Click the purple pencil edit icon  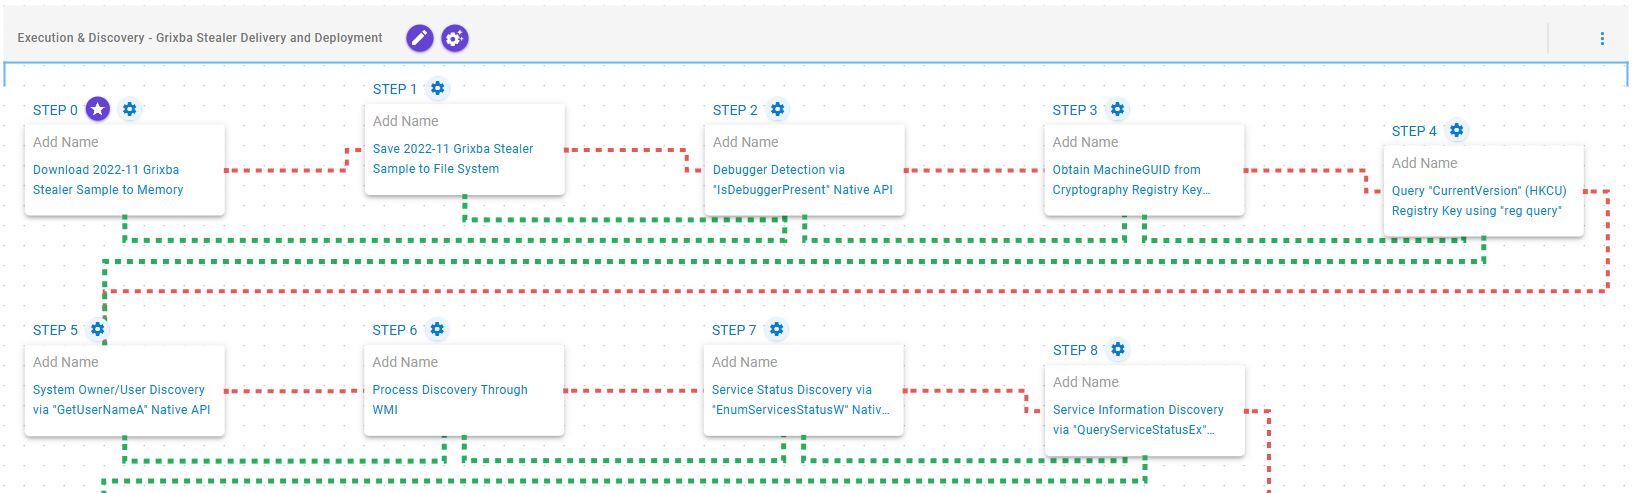(420, 38)
